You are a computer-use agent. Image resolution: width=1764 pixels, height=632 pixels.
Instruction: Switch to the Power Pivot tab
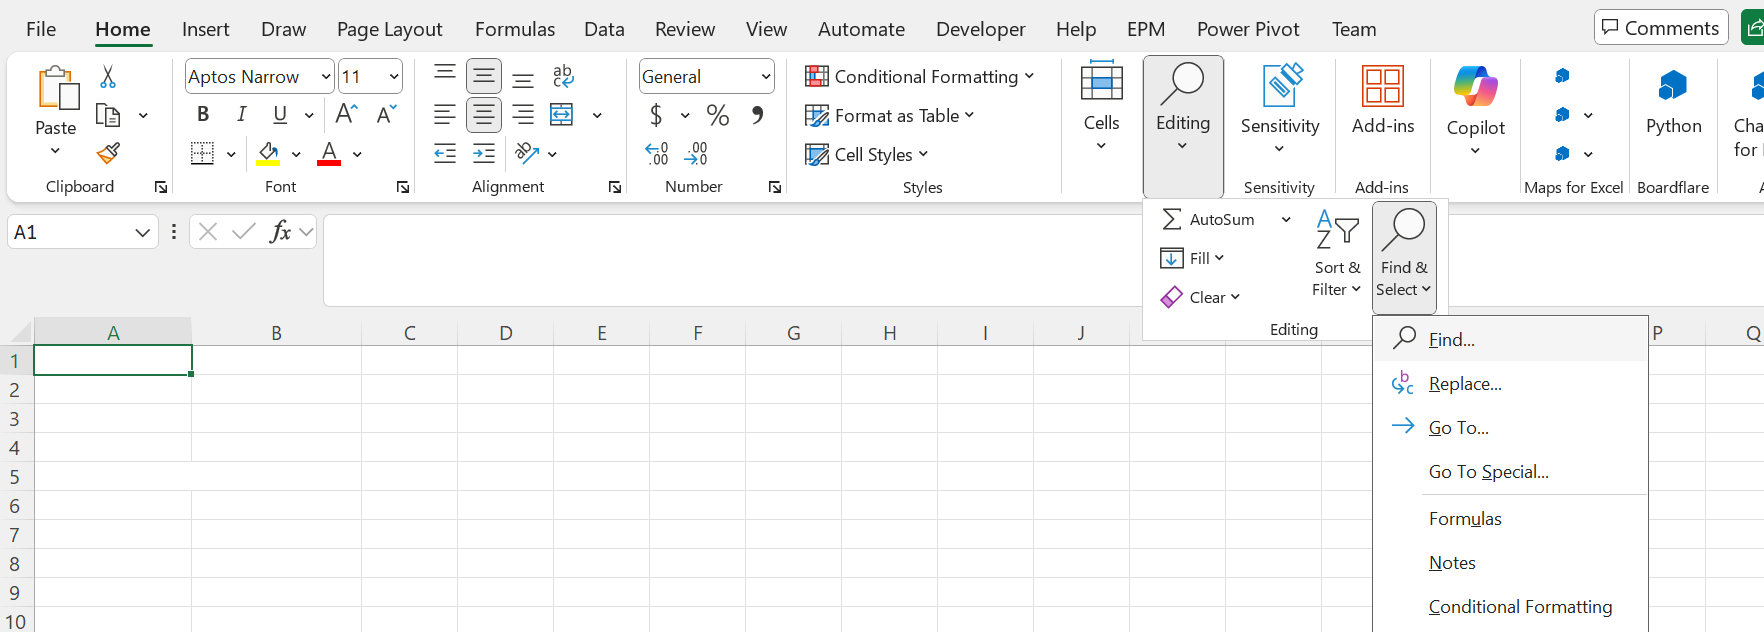click(x=1248, y=29)
